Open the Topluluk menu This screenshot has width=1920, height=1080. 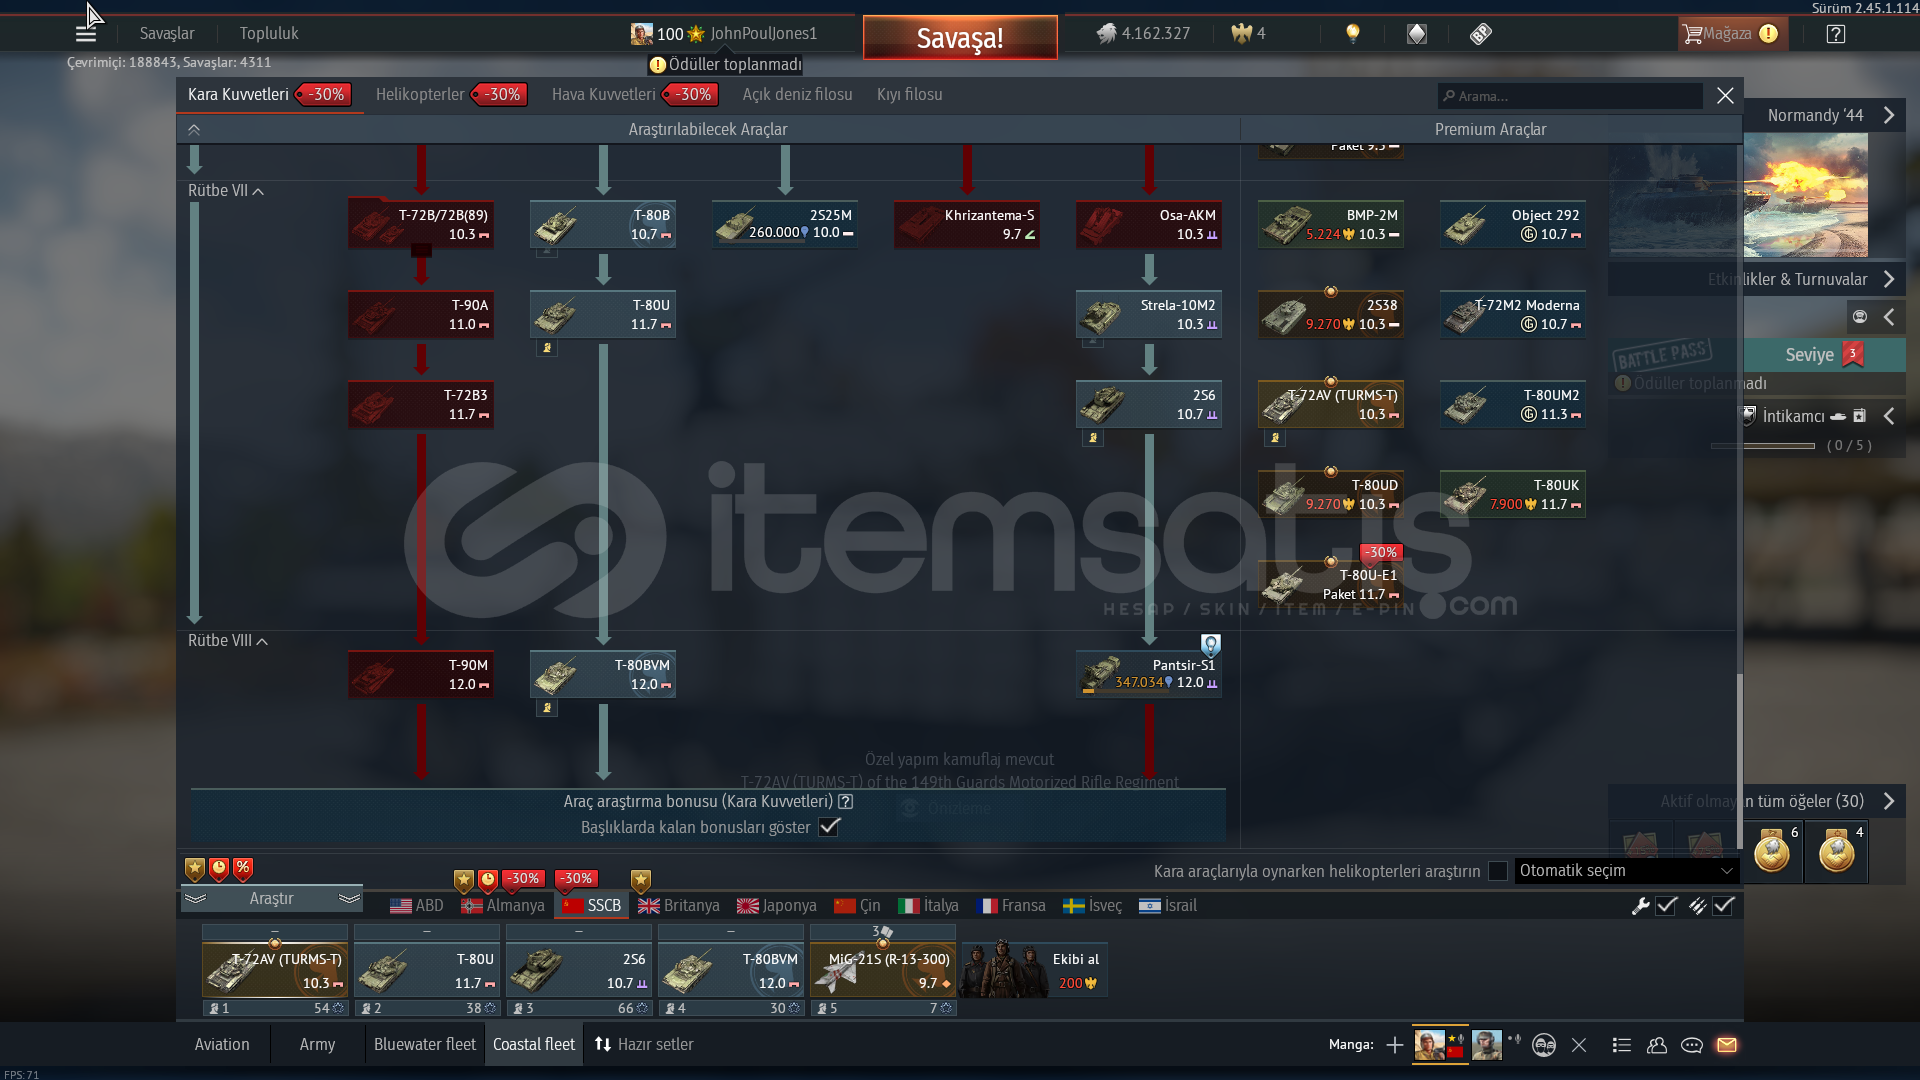(269, 33)
